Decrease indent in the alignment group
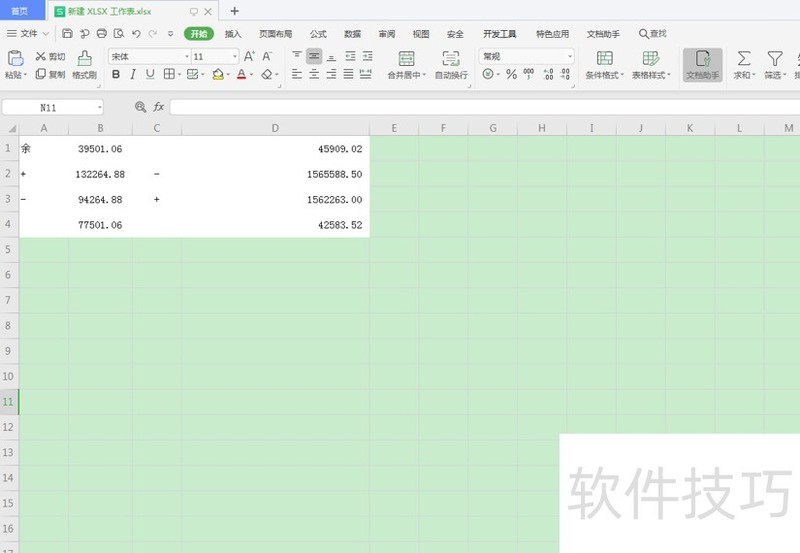The image size is (800, 553). [351, 56]
